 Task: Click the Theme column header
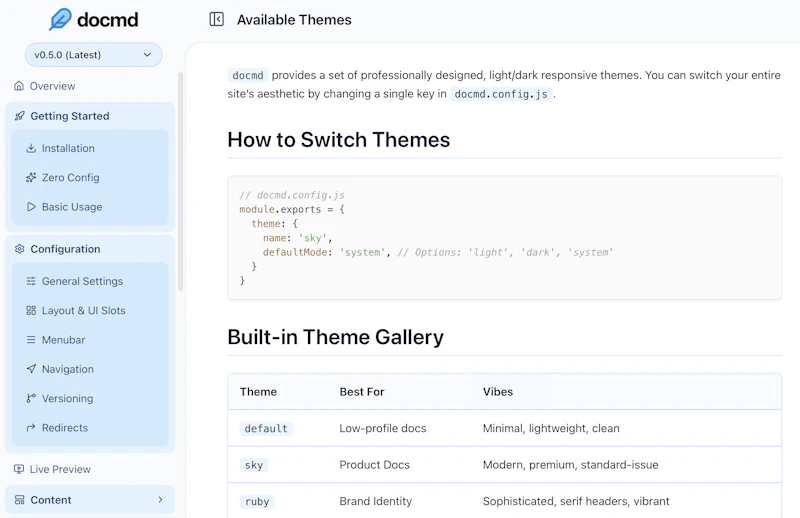[258, 391]
